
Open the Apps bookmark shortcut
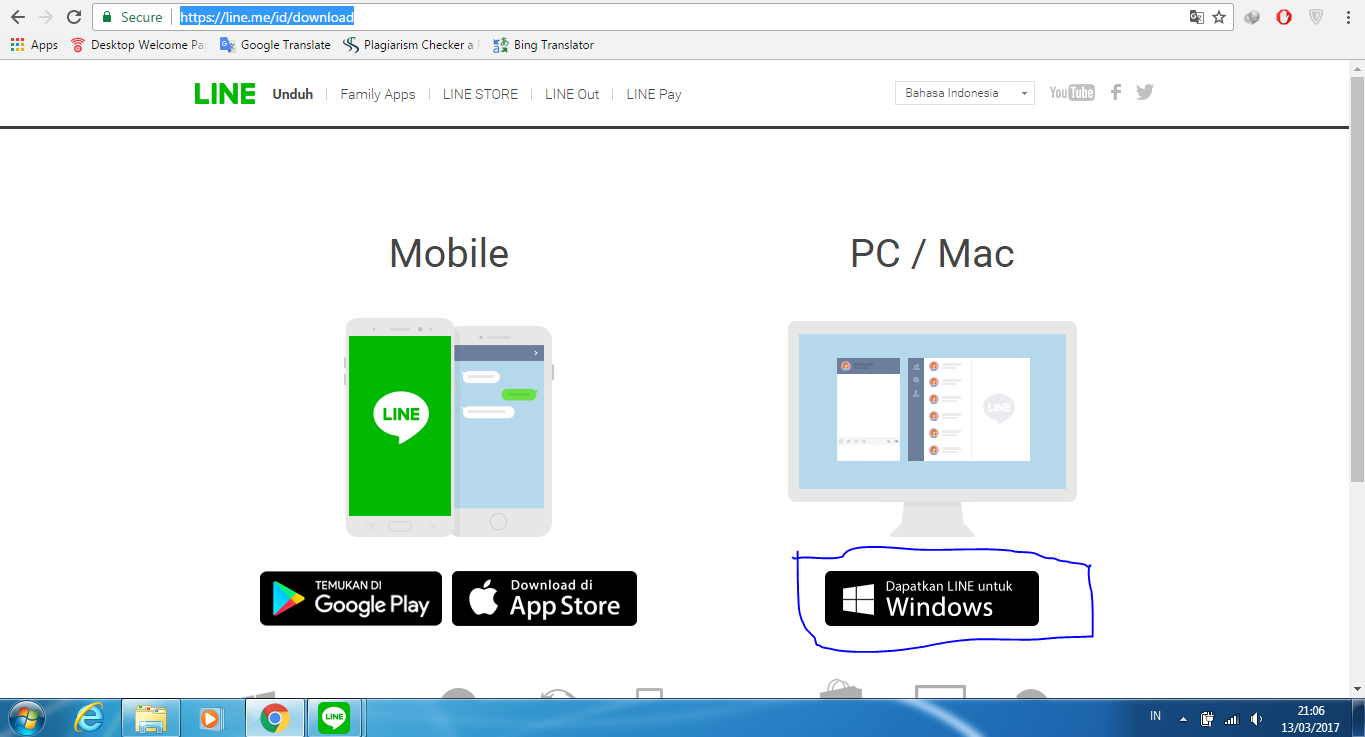pyautogui.click(x=34, y=45)
